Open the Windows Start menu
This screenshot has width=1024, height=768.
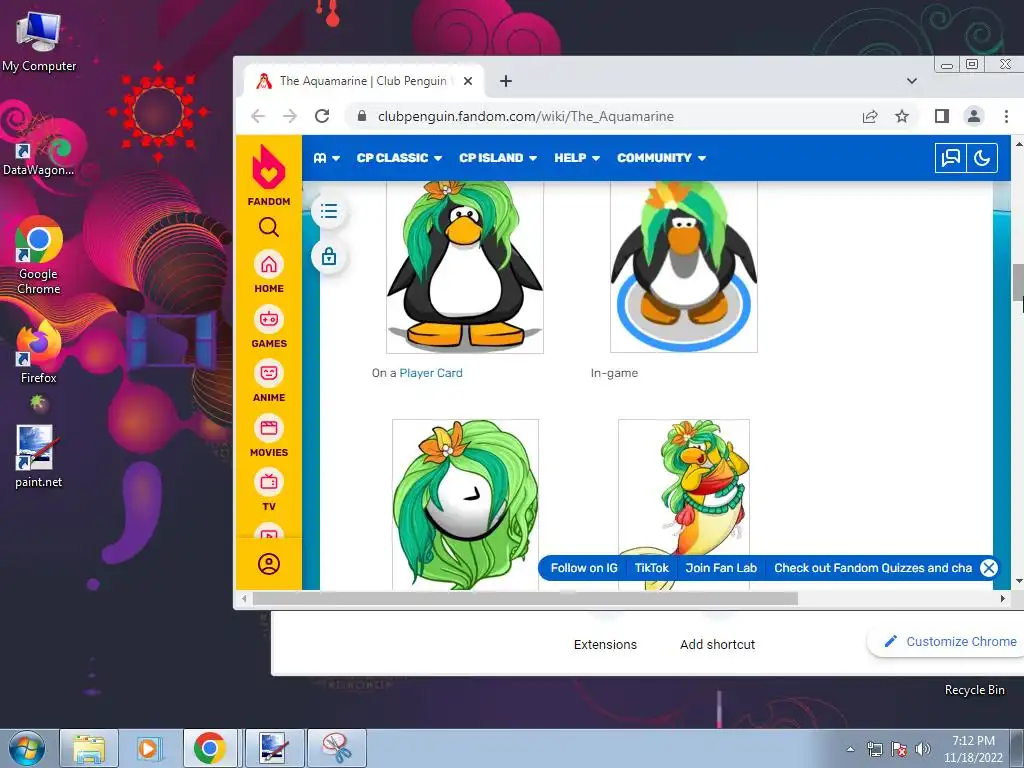[27, 748]
